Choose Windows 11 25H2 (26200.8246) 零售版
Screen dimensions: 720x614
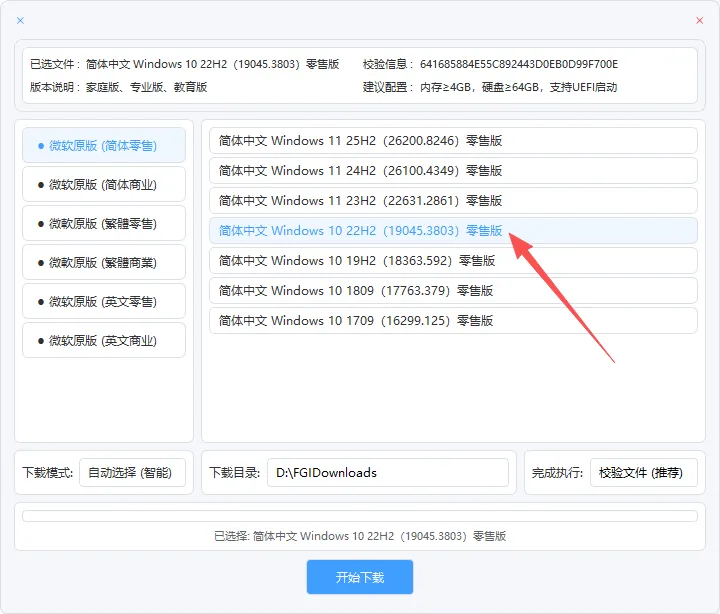tap(453, 141)
